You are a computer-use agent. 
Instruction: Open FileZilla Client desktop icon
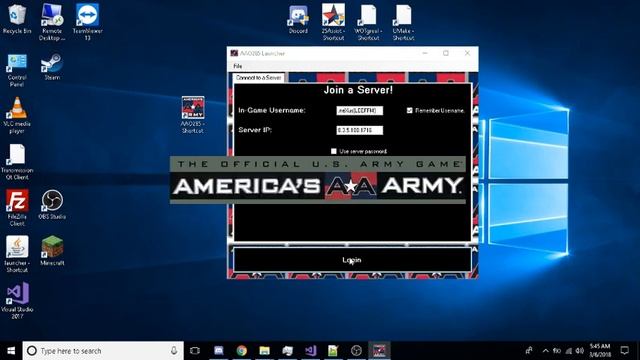point(17,208)
